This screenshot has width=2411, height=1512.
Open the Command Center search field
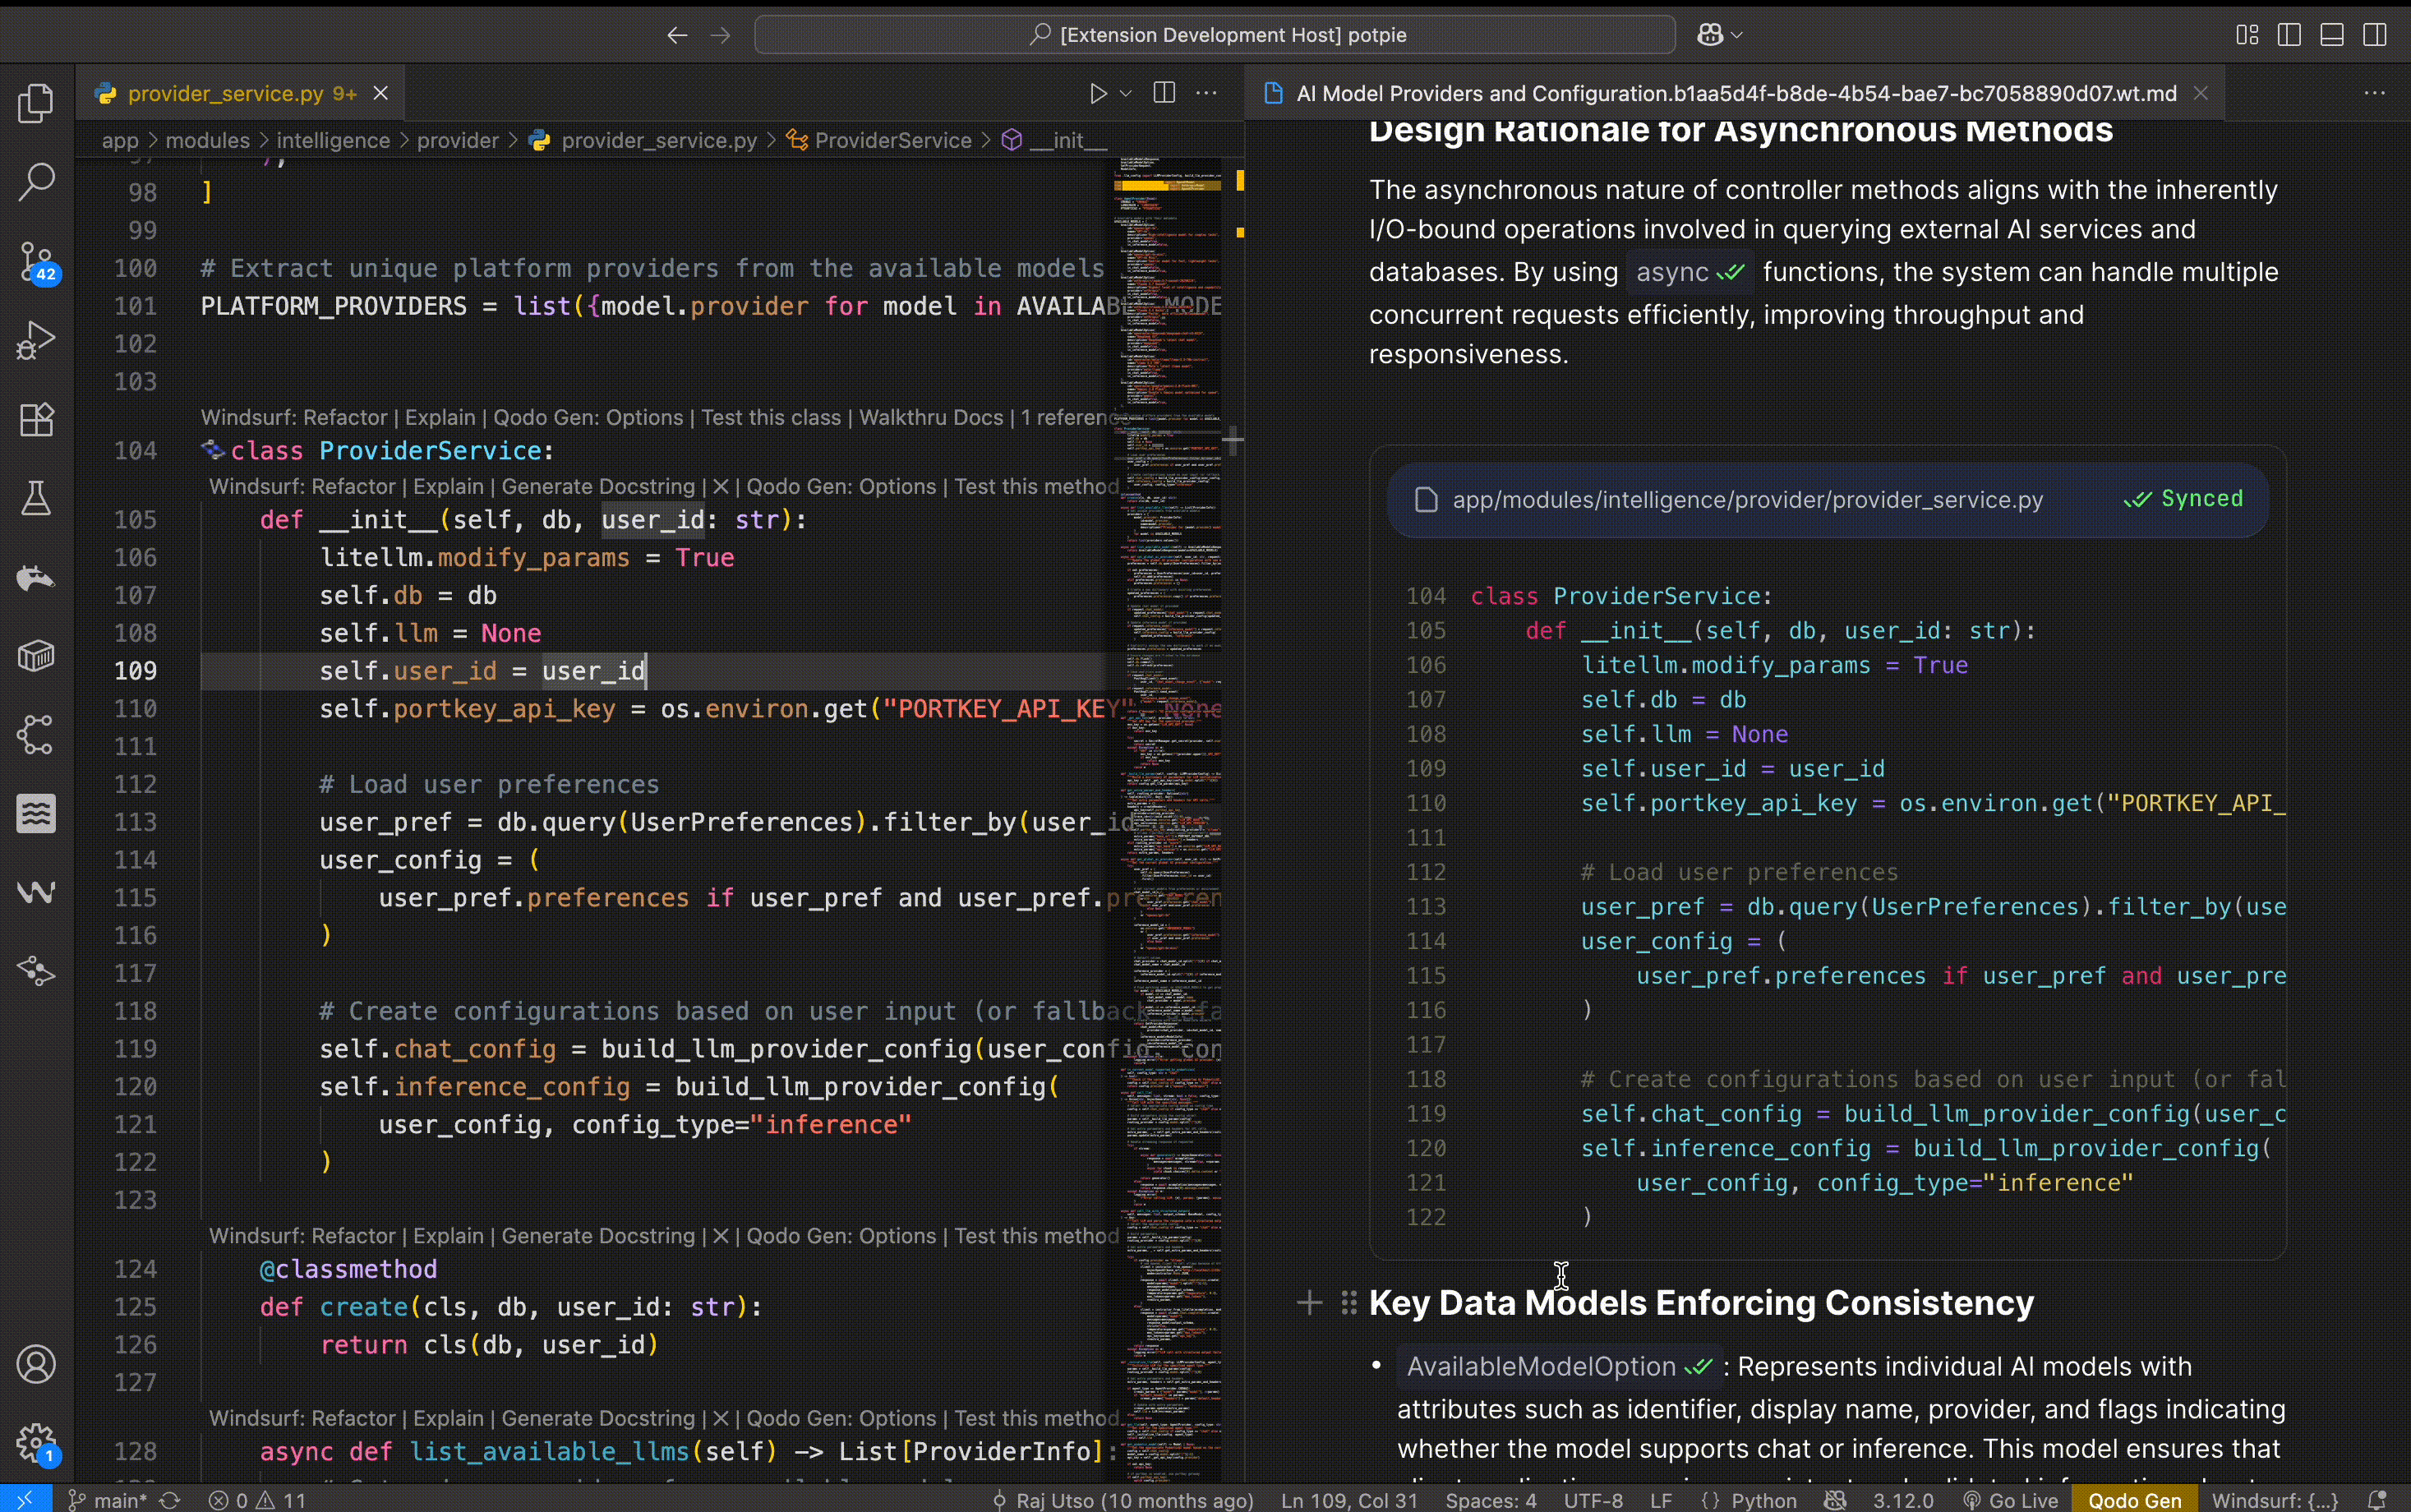pyautogui.click(x=1214, y=35)
